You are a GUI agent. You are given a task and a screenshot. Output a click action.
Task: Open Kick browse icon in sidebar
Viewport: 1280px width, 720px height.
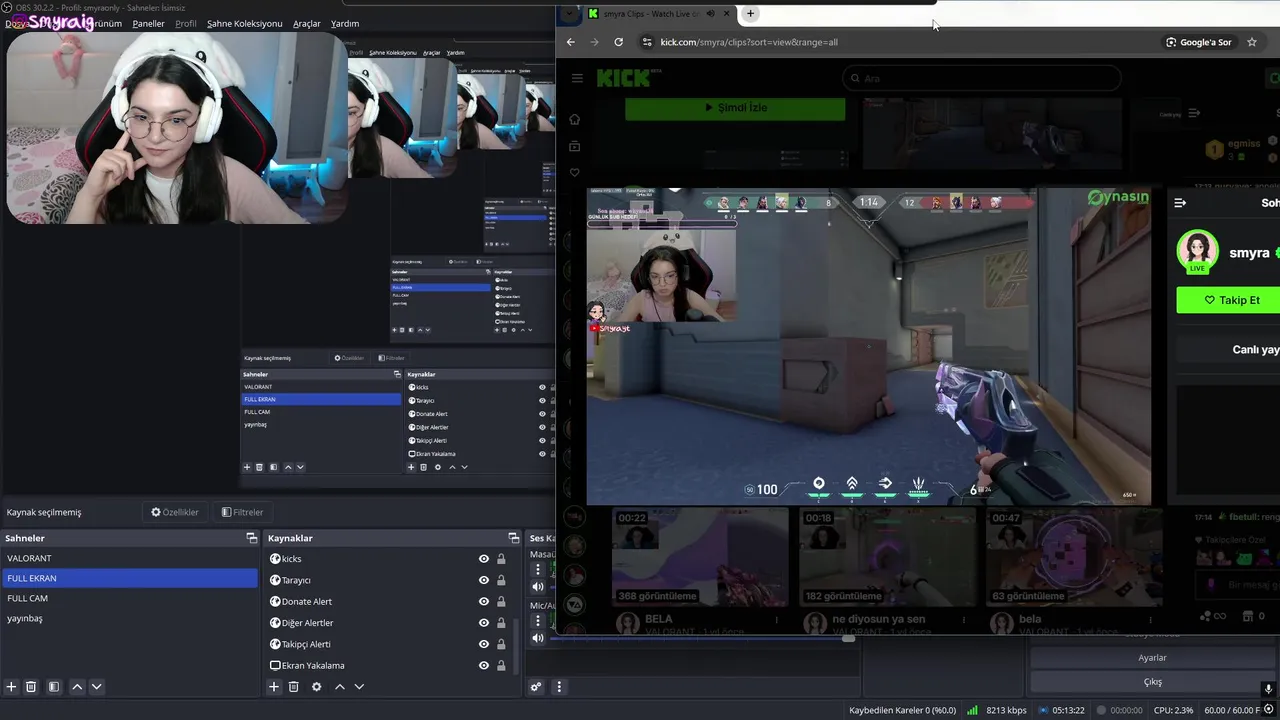(x=574, y=146)
